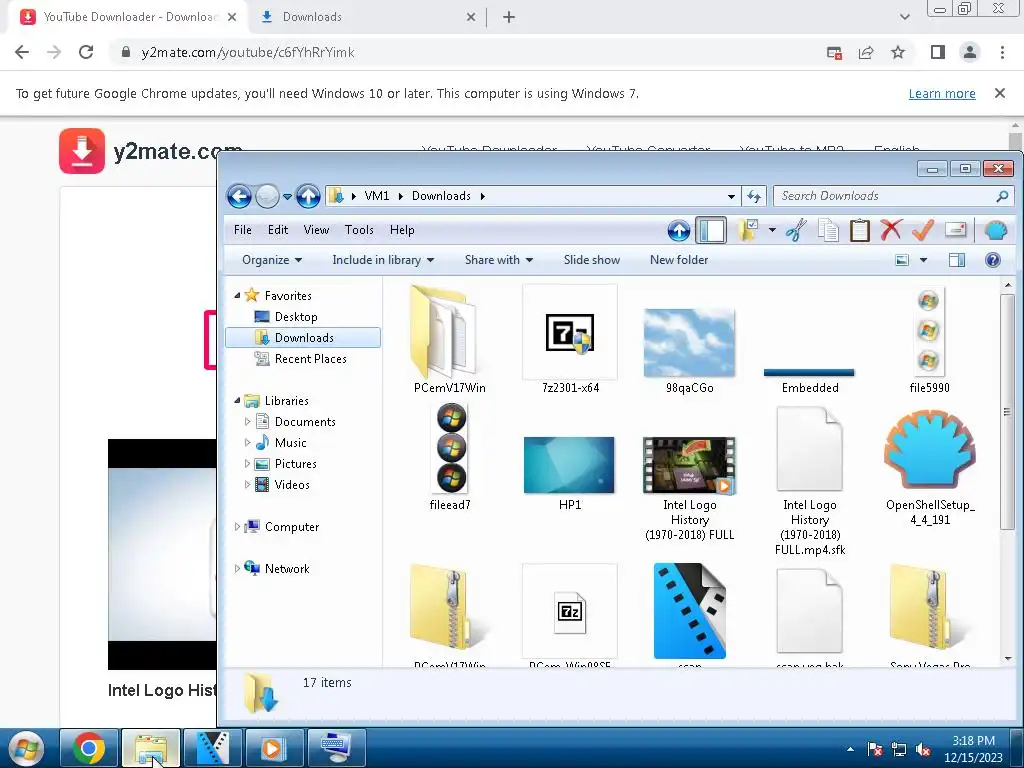
Task: Click the Chrome address bar URL
Action: click(248, 52)
